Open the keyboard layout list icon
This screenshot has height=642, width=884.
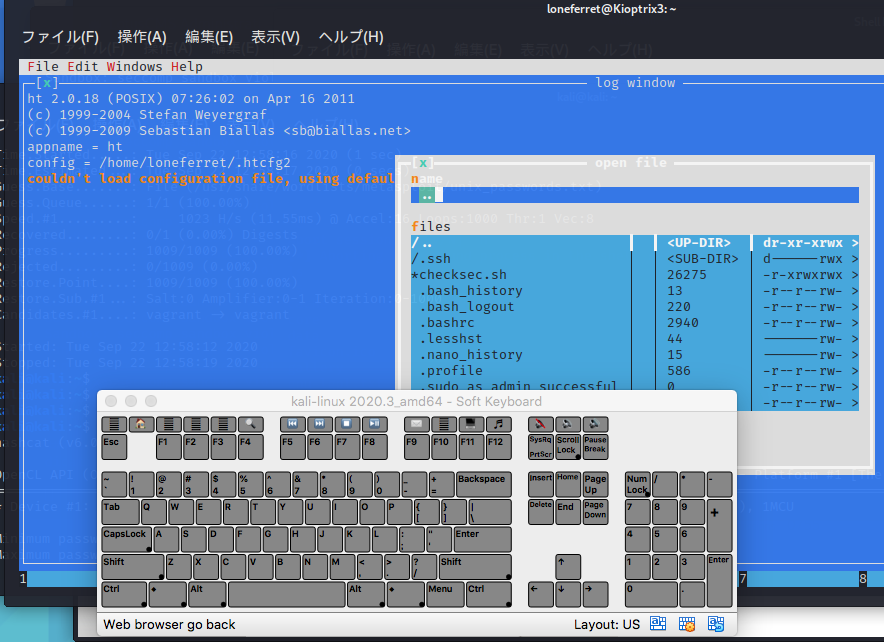657,623
